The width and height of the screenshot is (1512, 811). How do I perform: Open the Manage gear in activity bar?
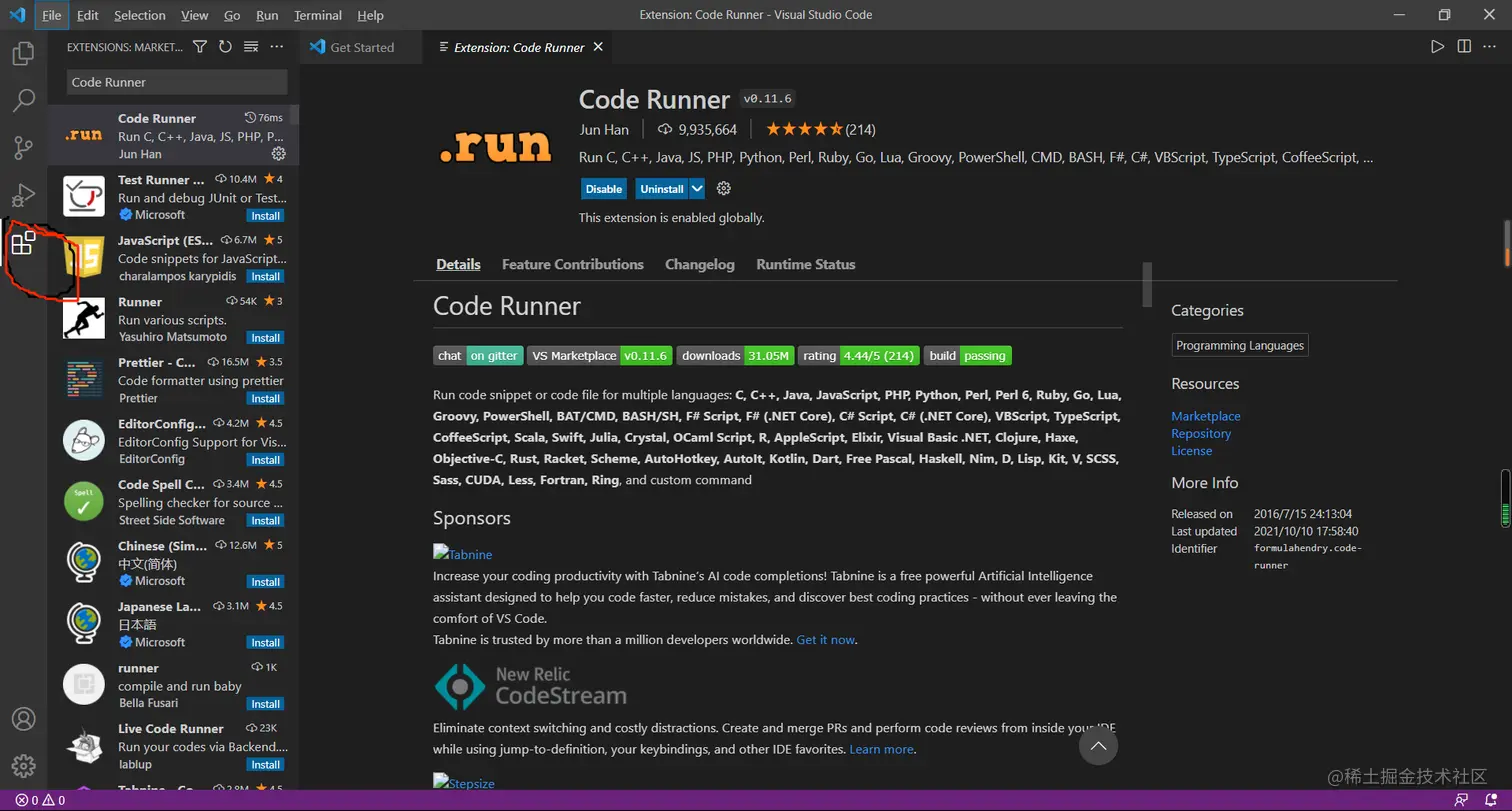click(23, 766)
